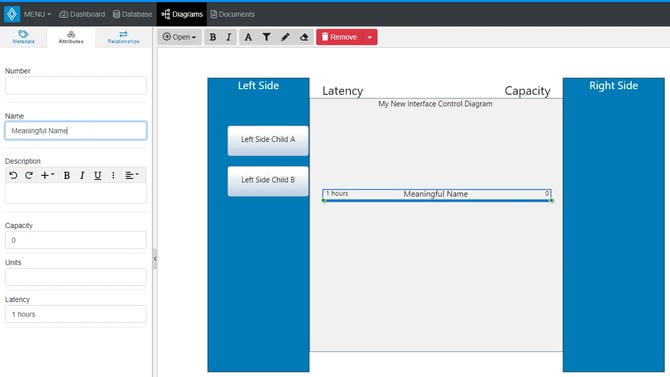Toggle italic in the diagram toolbar

(x=229, y=37)
